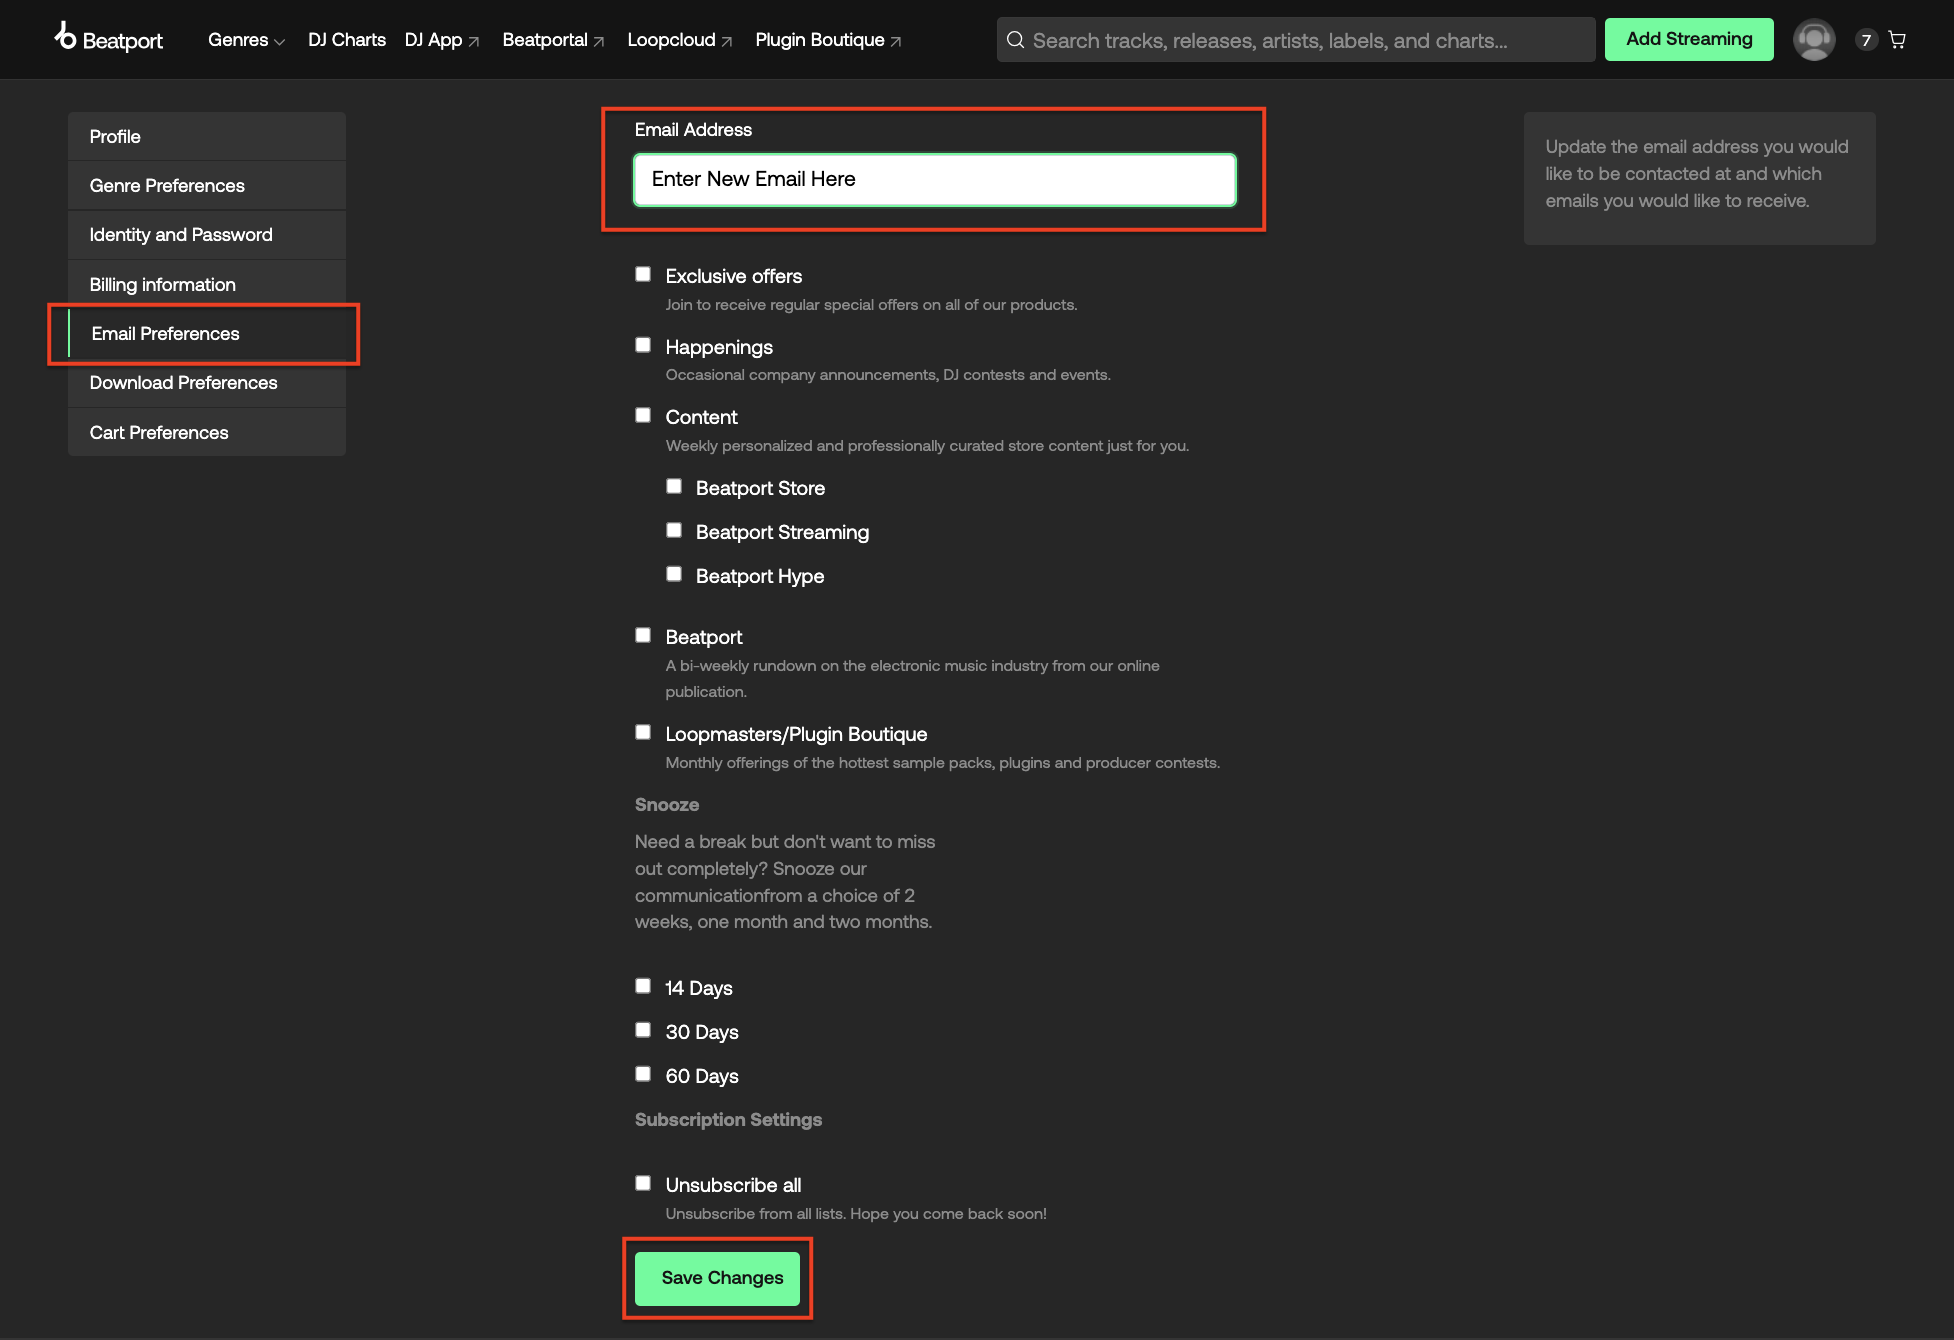Click the Add Streaming button

click(1689, 39)
